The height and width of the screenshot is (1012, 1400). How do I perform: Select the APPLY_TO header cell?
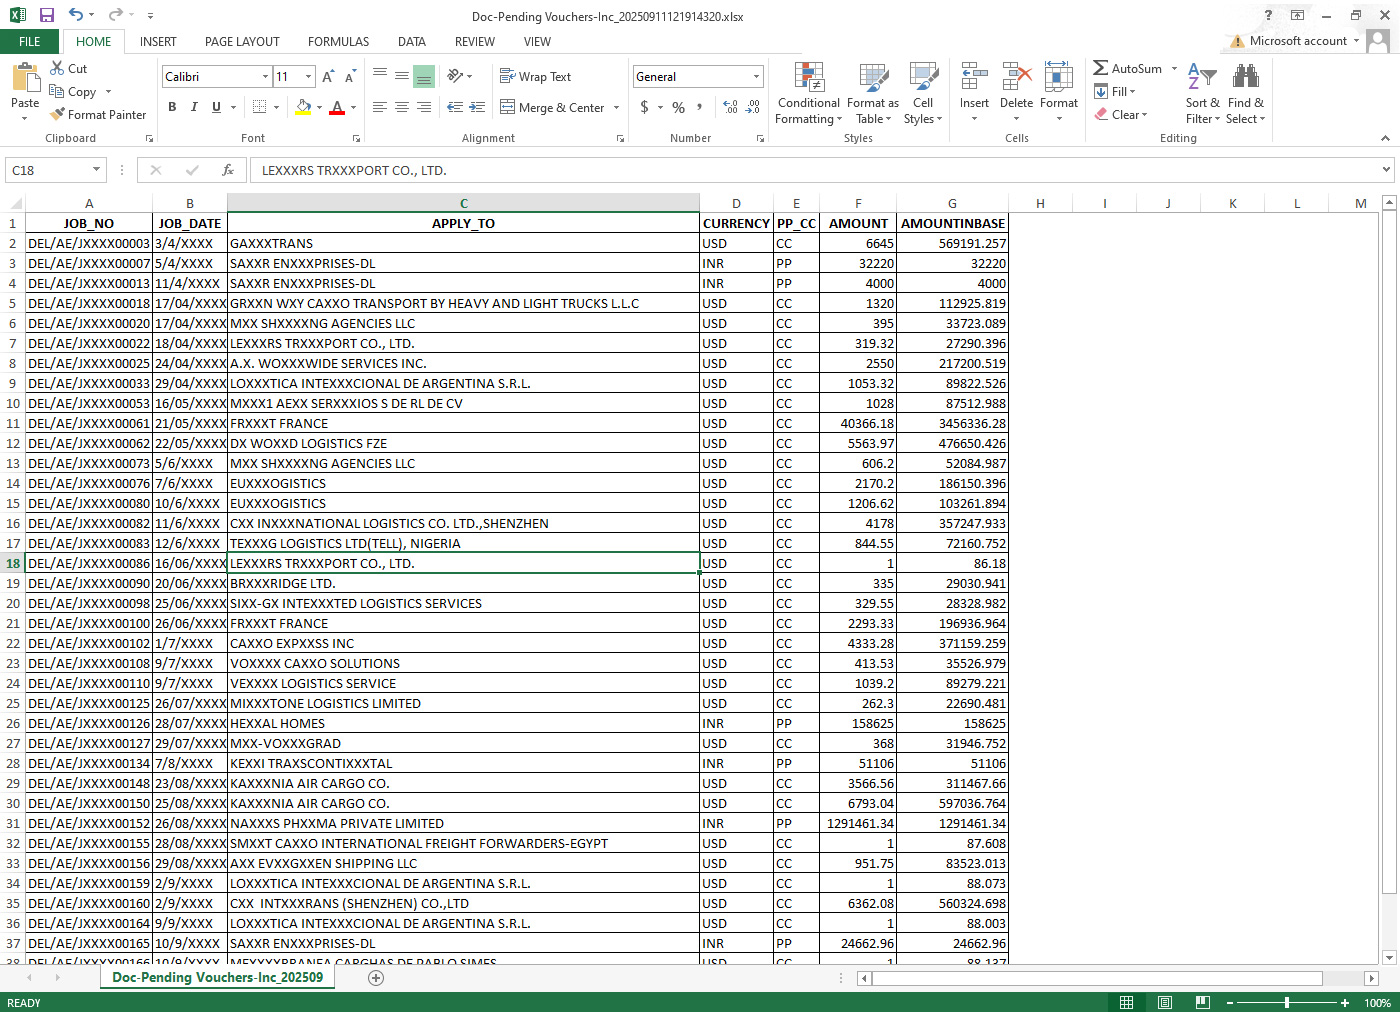pos(463,224)
